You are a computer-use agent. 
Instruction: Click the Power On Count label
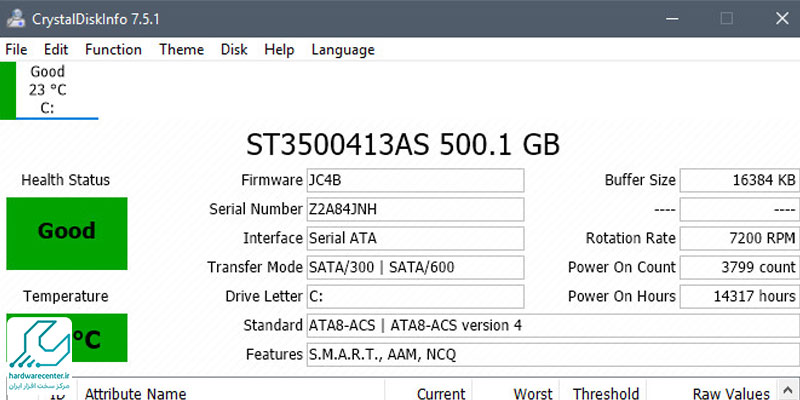[x=622, y=267]
